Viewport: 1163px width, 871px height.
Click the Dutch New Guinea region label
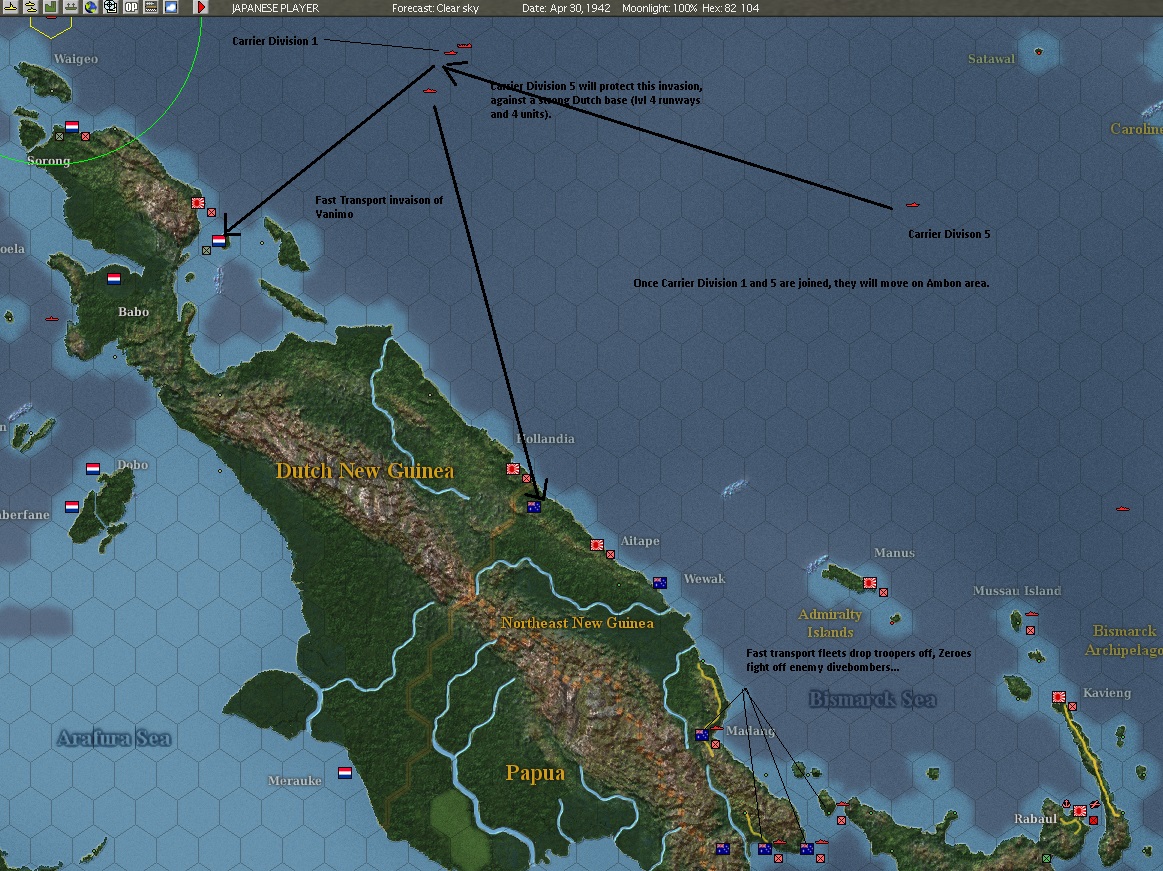click(x=364, y=470)
